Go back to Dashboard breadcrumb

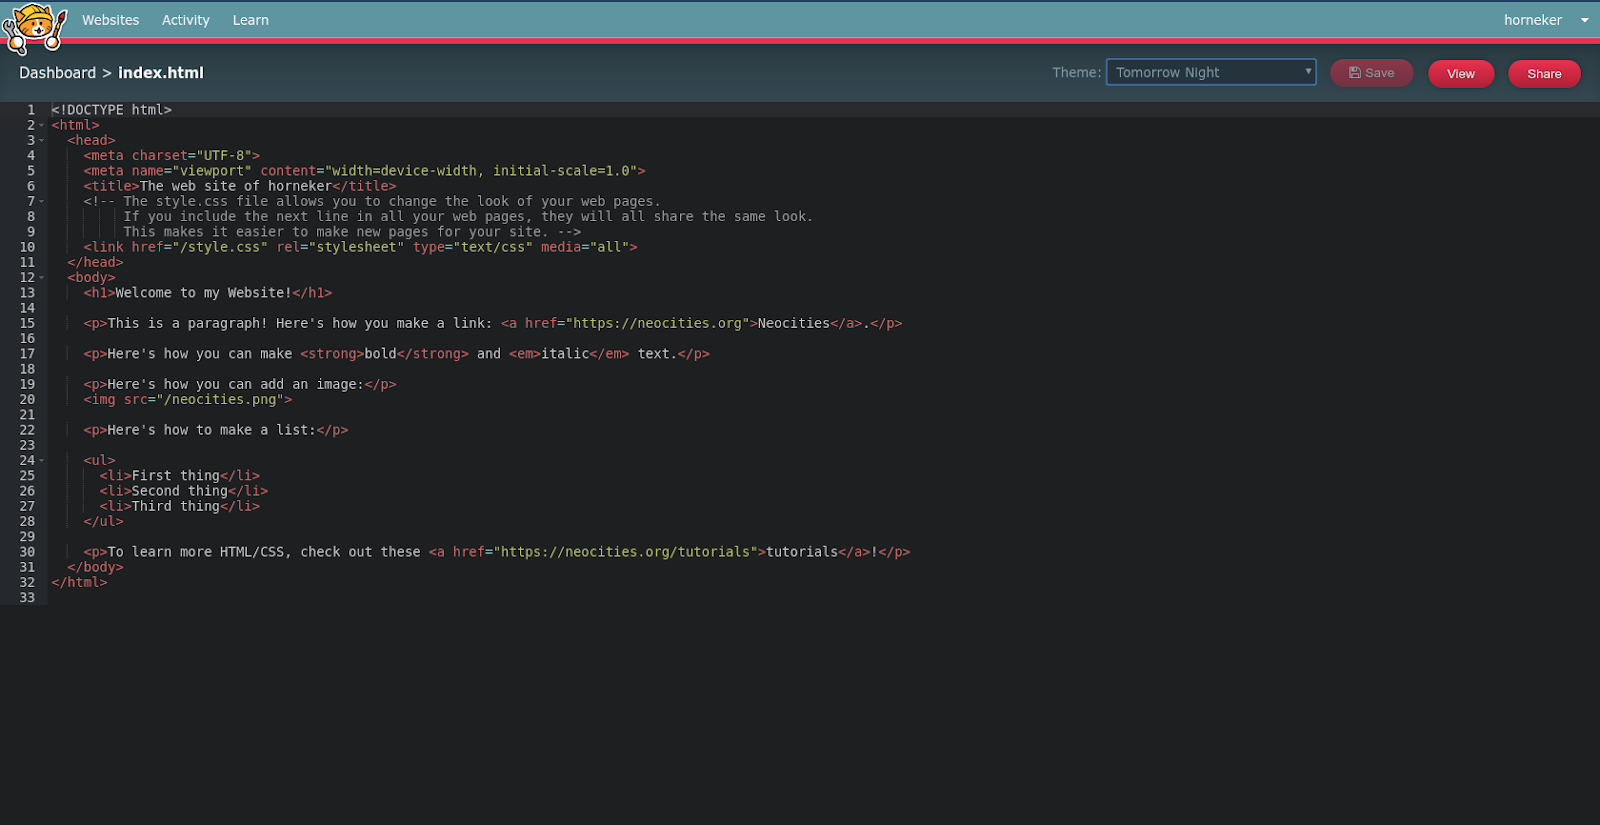[58, 73]
